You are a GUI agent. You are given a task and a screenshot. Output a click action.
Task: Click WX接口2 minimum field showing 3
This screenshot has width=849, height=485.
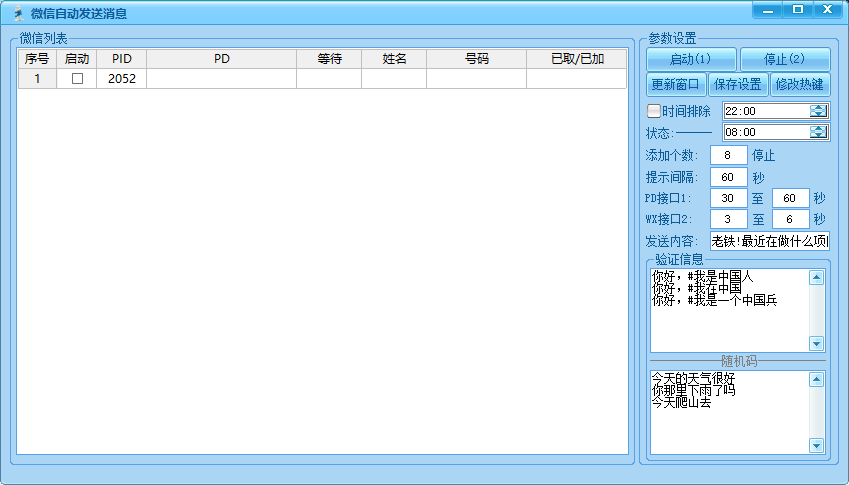(x=728, y=219)
